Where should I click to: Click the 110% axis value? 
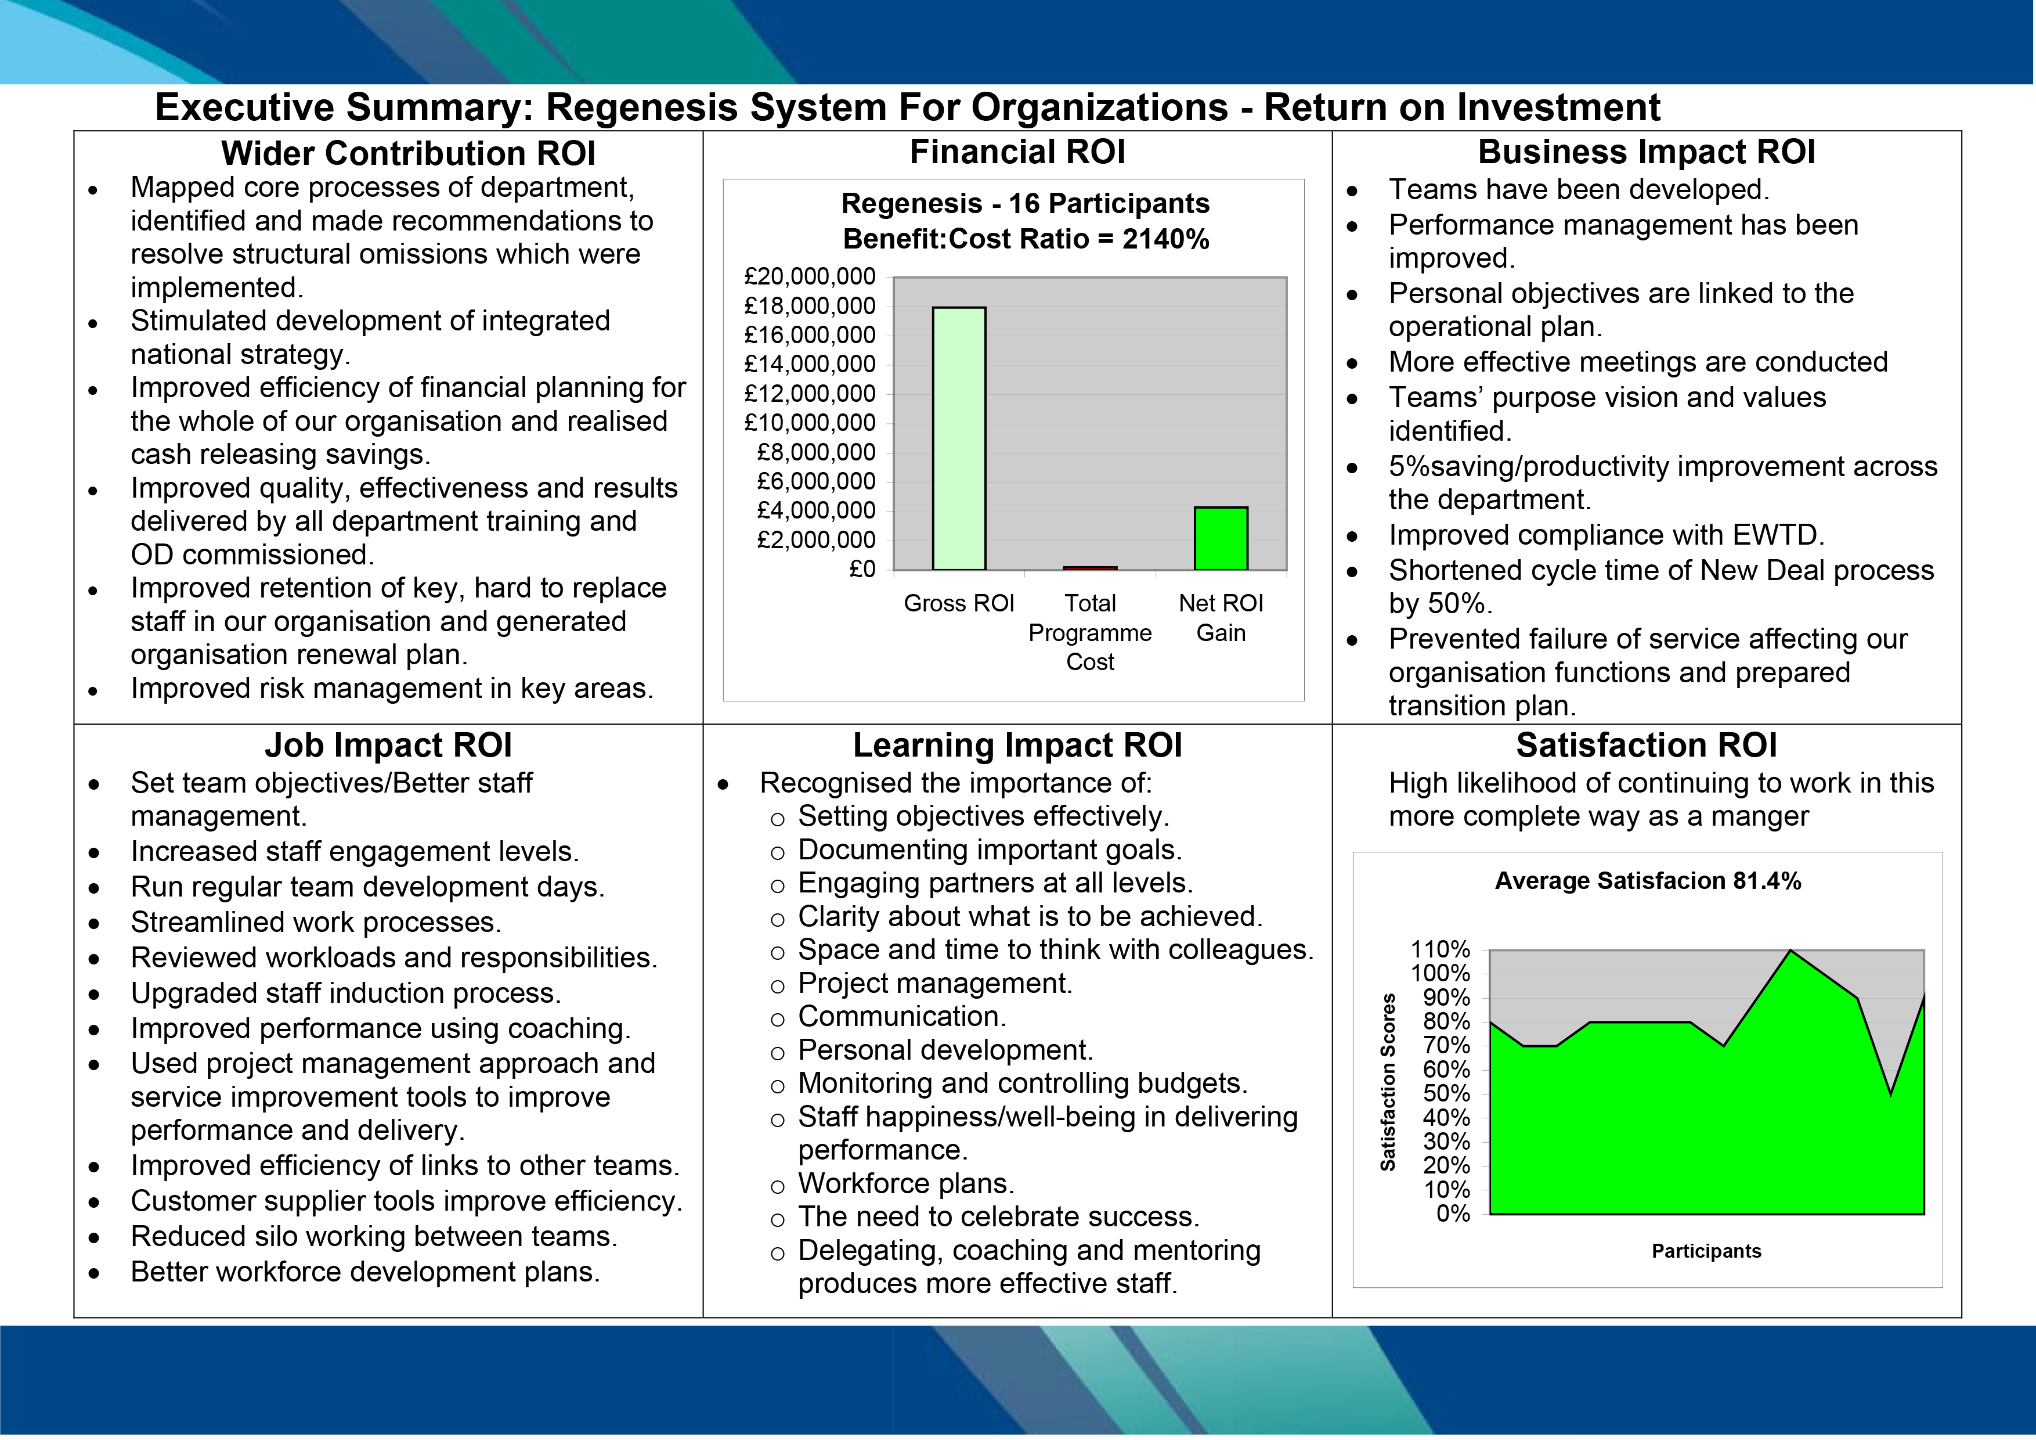pos(1440,950)
